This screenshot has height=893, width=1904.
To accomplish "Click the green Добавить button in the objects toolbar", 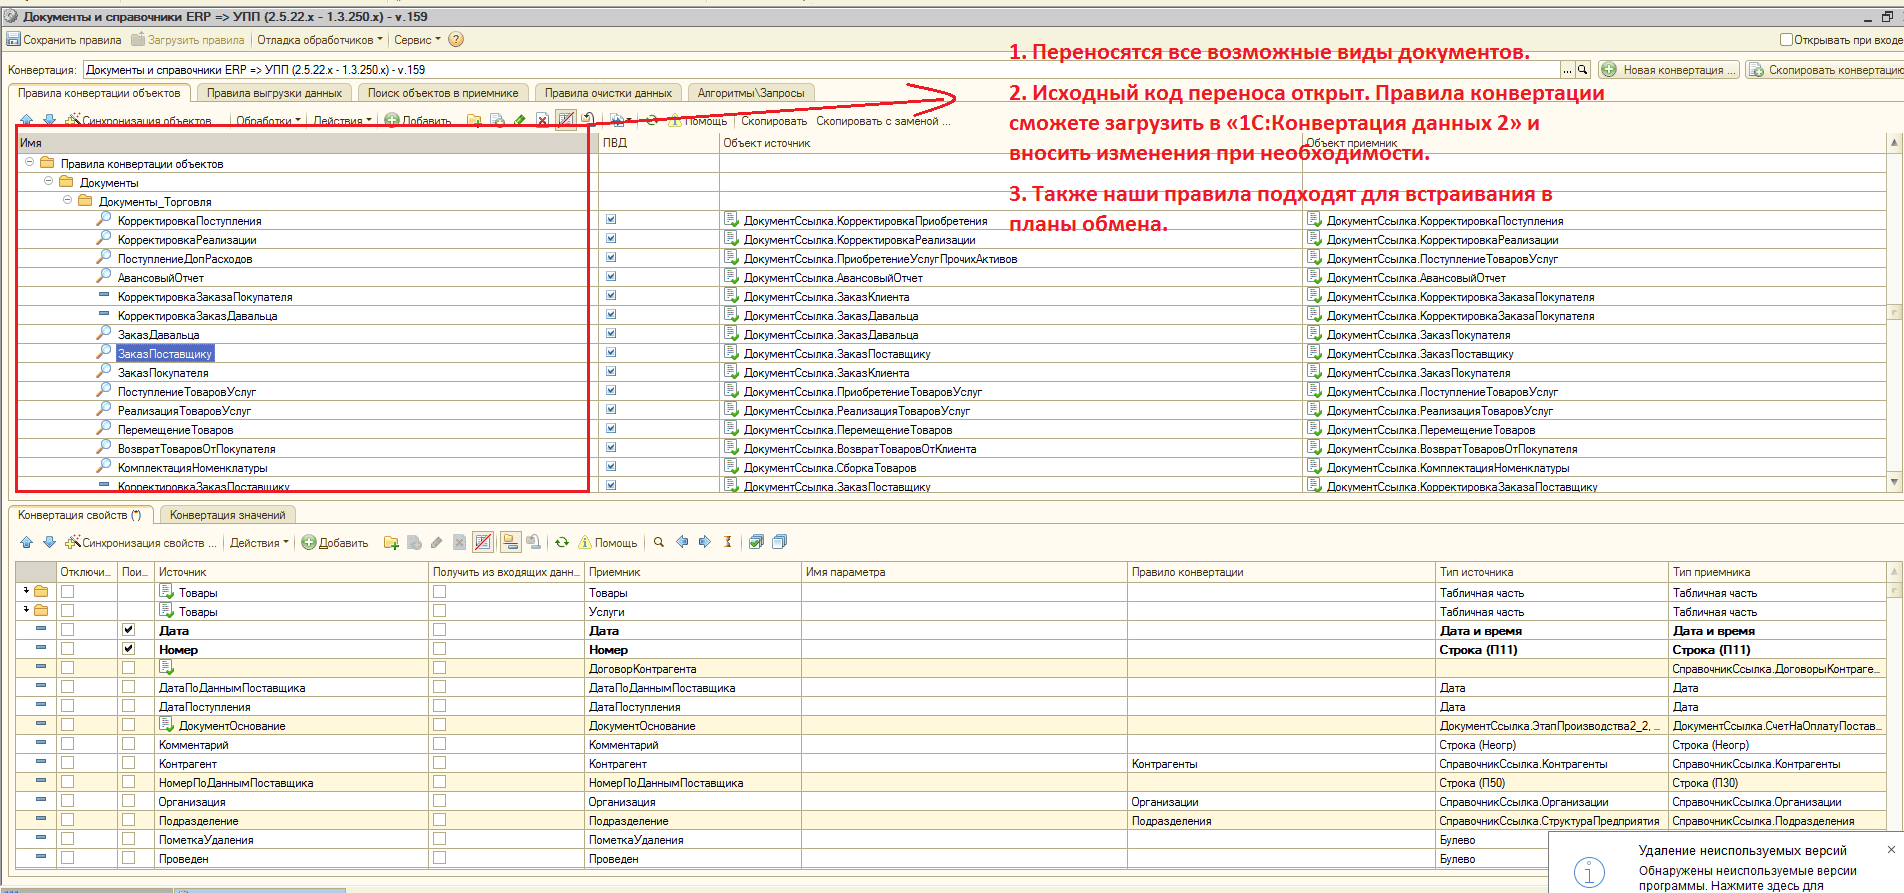I will (x=418, y=120).
